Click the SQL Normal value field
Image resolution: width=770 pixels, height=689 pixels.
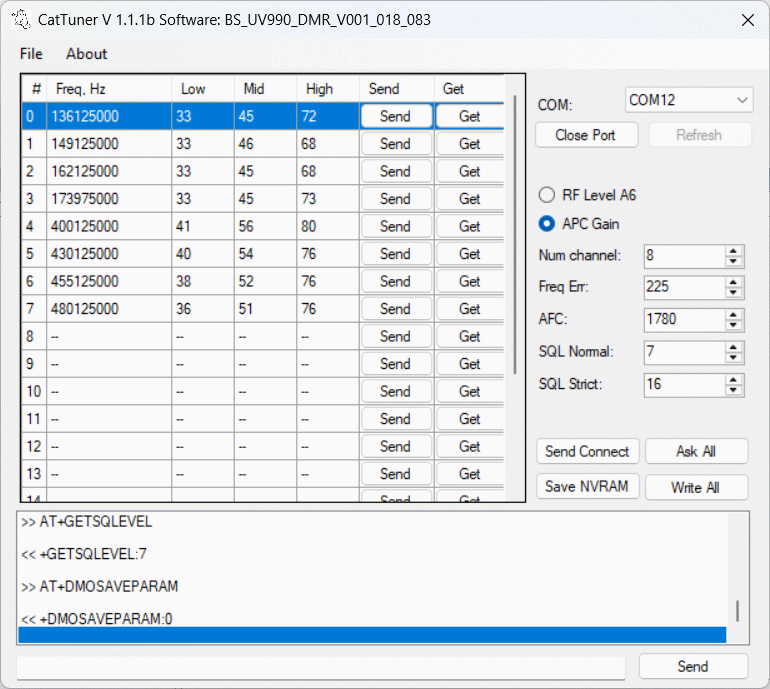(x=684, y=352)
